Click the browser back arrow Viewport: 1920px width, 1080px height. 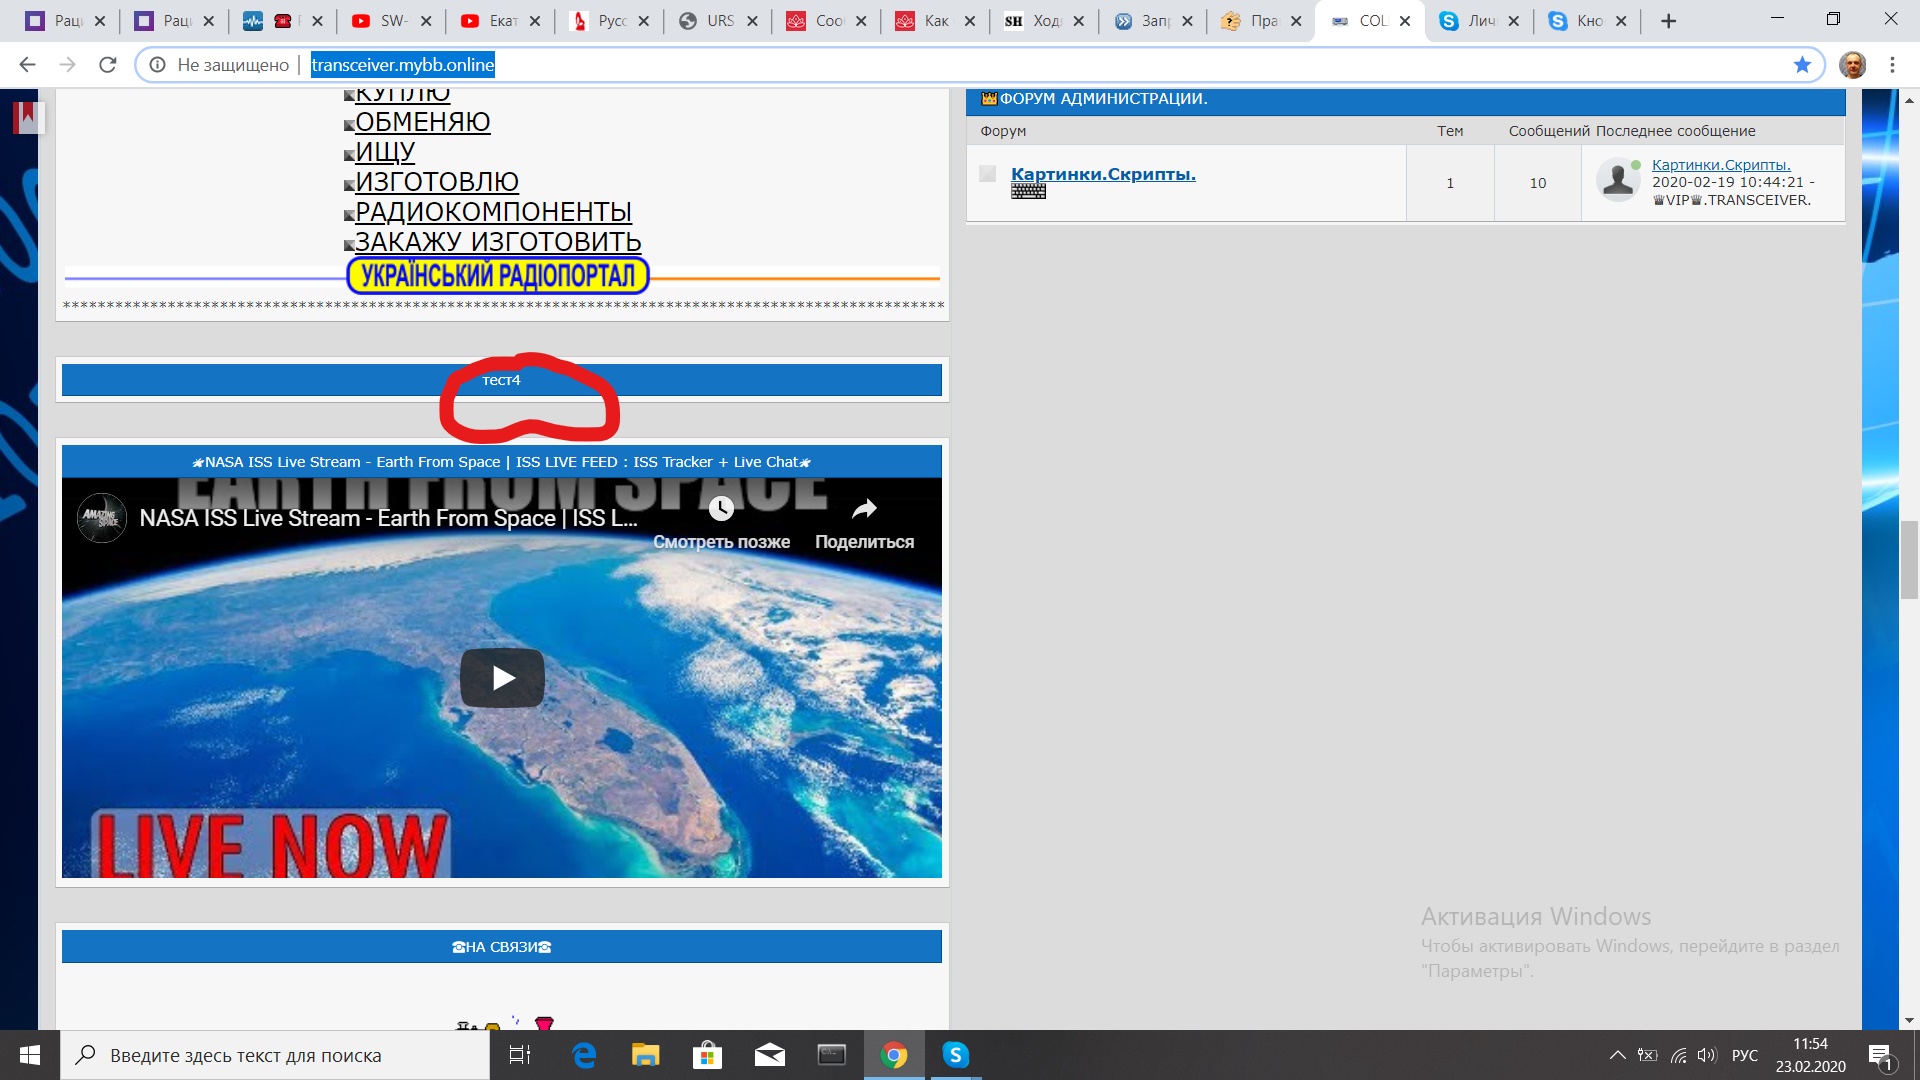tap(27, 65)
